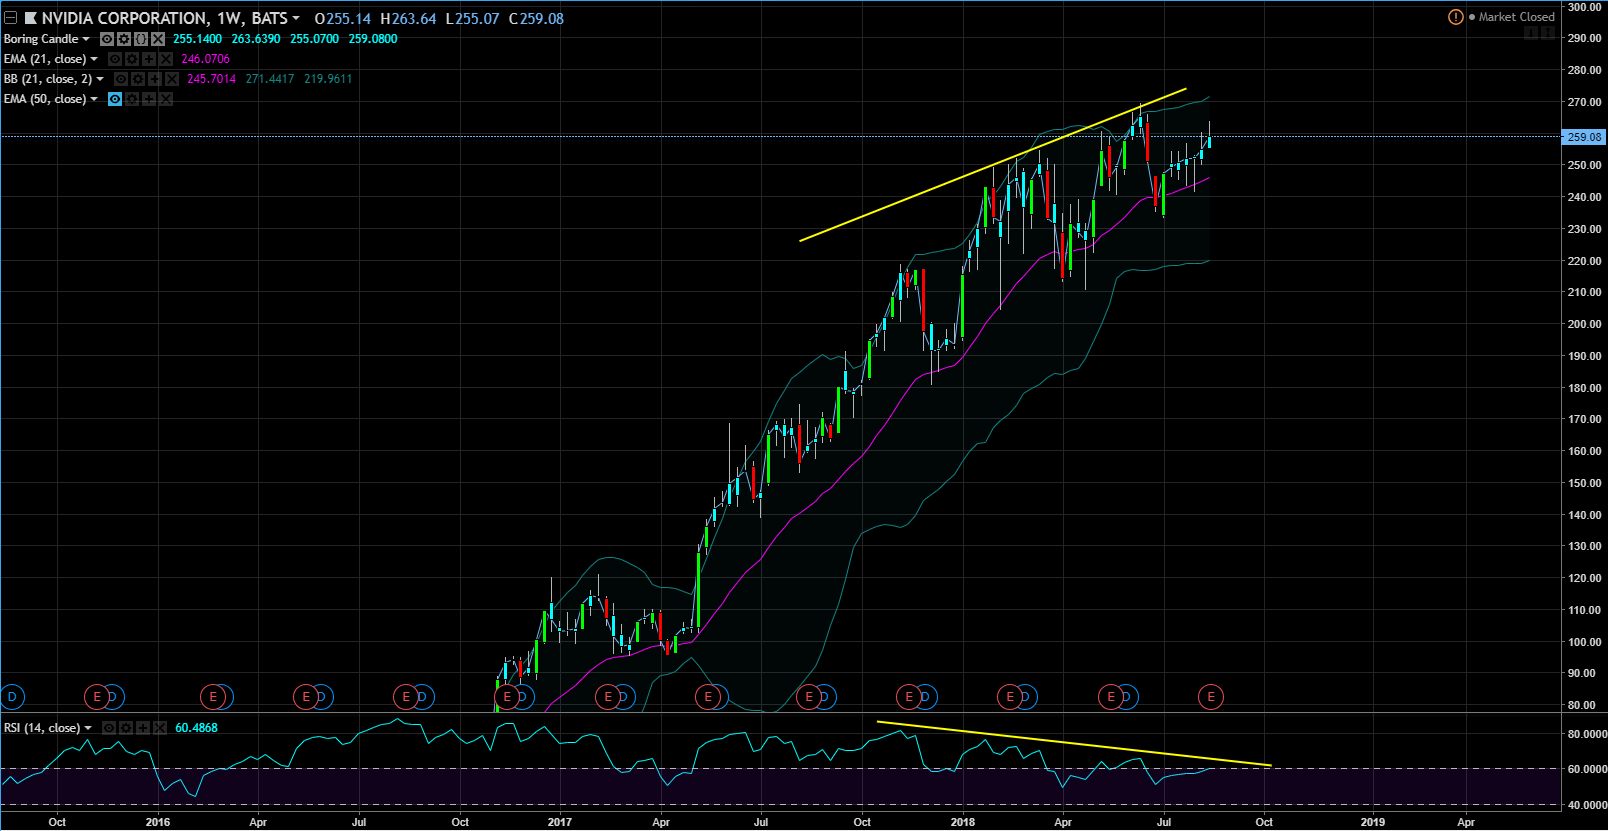Open Boring Candle settings gear

point(124,39)
